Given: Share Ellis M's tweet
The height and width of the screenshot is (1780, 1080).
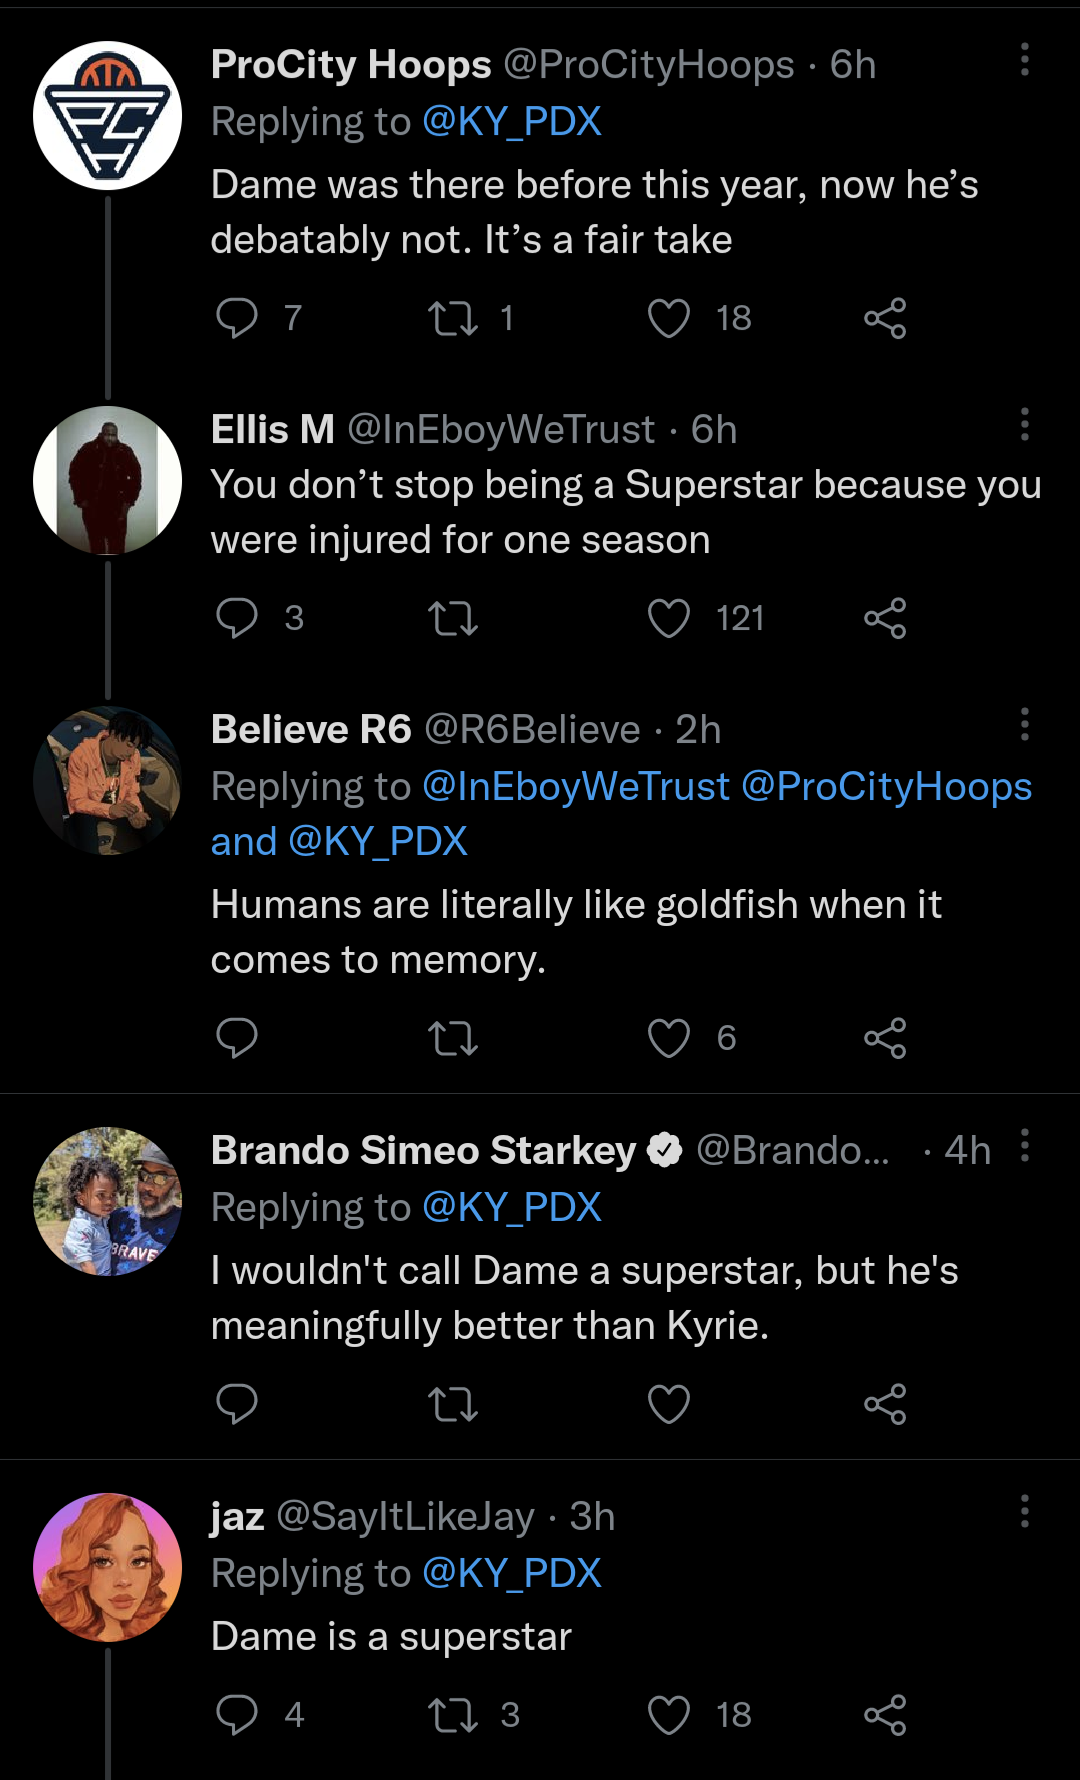Looking at the screenshot, I should [885, 618].
